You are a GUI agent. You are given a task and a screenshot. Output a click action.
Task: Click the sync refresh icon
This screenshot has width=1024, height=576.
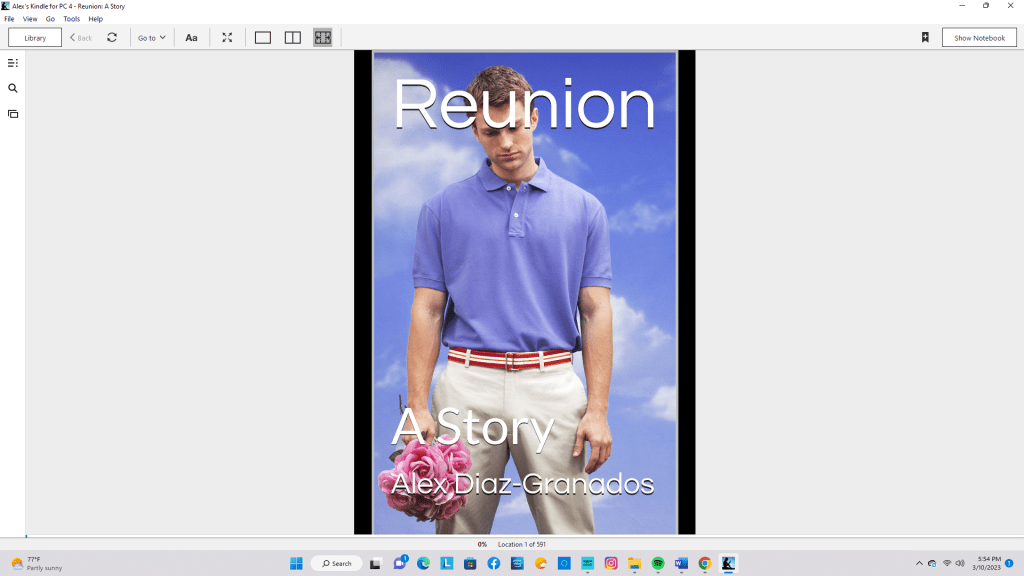click(112, 38)
